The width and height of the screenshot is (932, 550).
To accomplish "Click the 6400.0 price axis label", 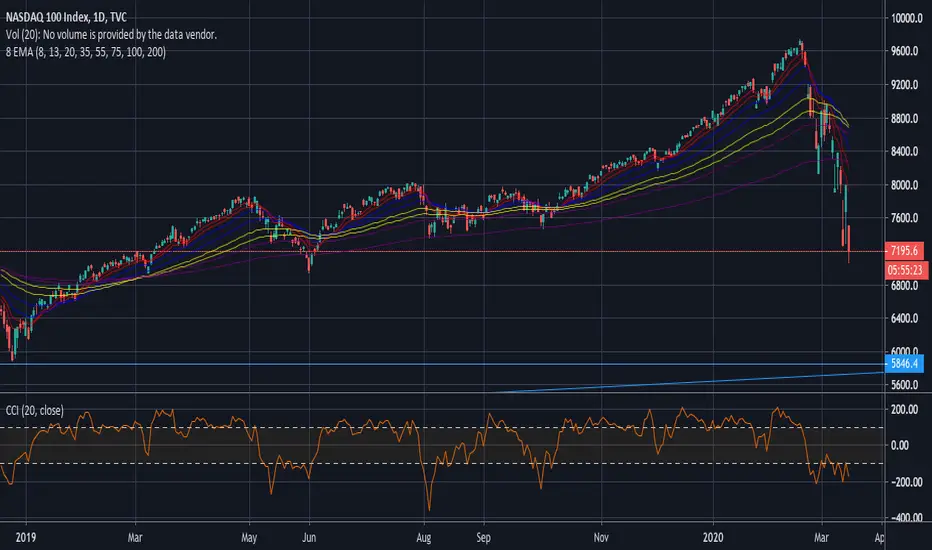I will click(904, 318).
